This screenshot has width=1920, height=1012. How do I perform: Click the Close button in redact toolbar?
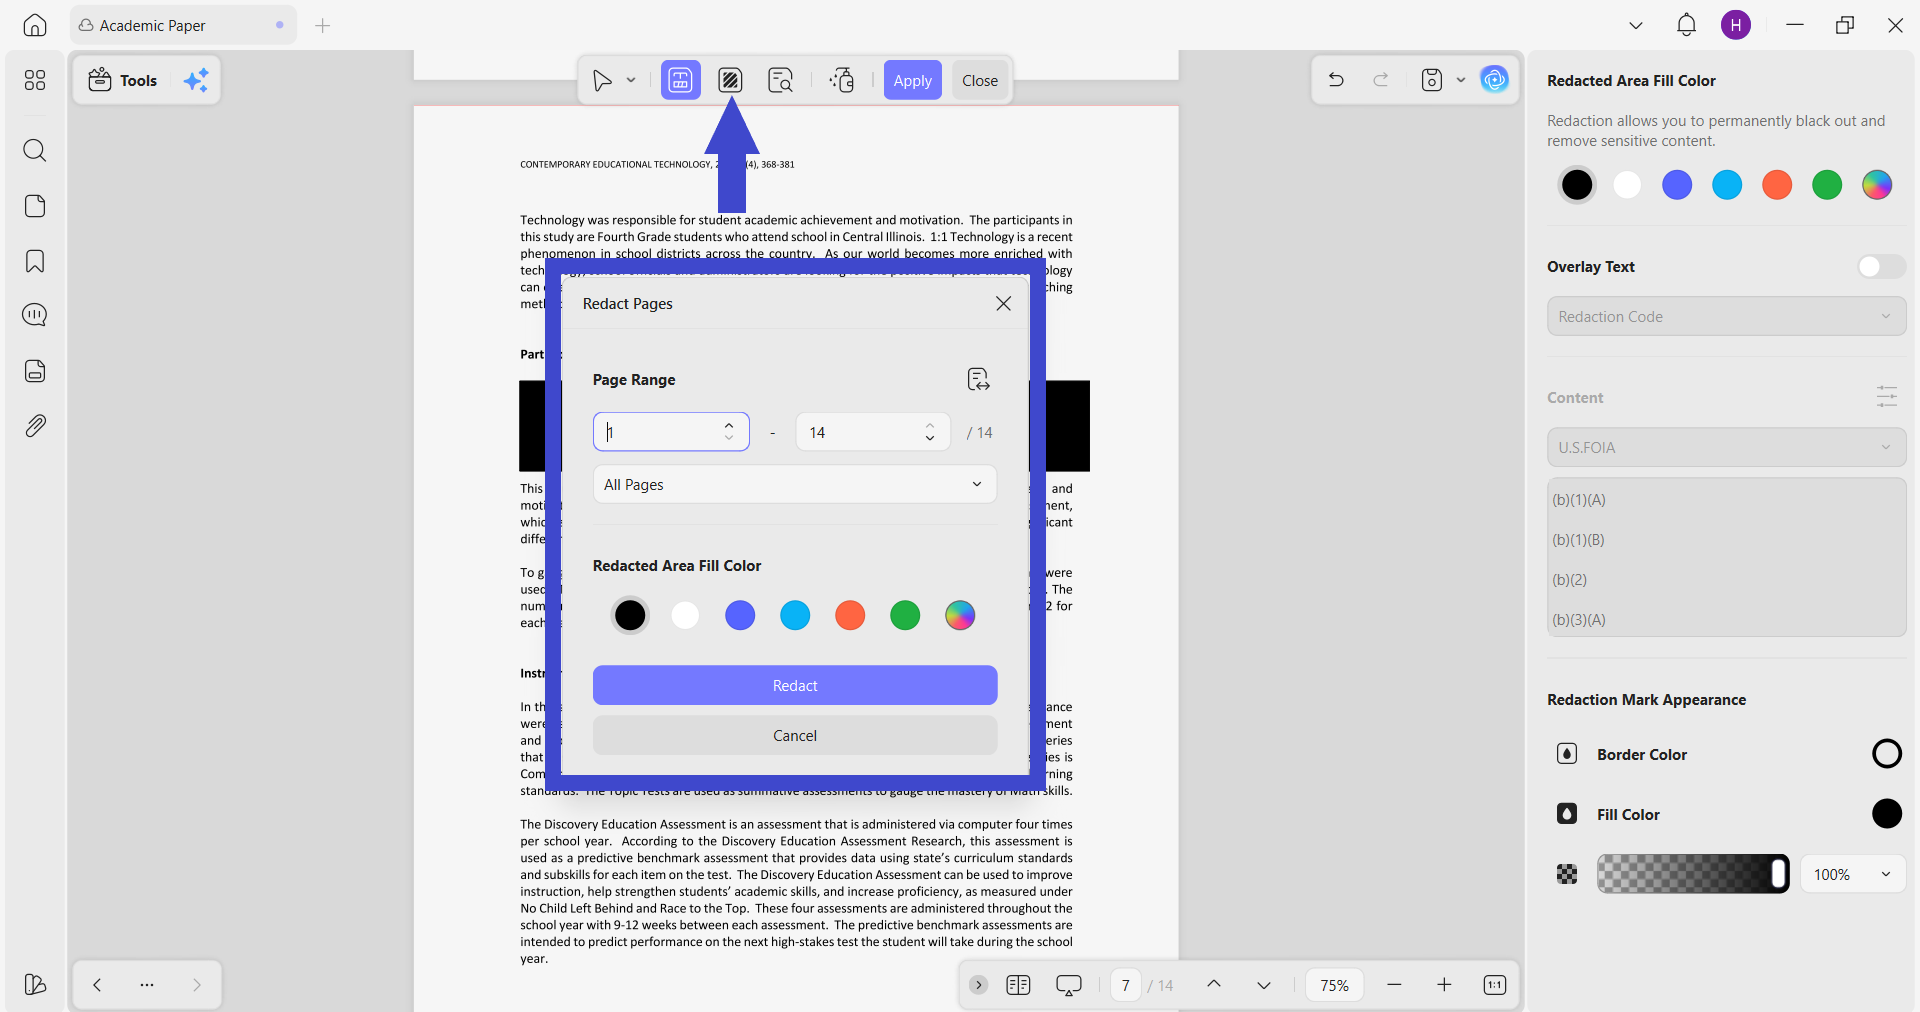(980, 80)
